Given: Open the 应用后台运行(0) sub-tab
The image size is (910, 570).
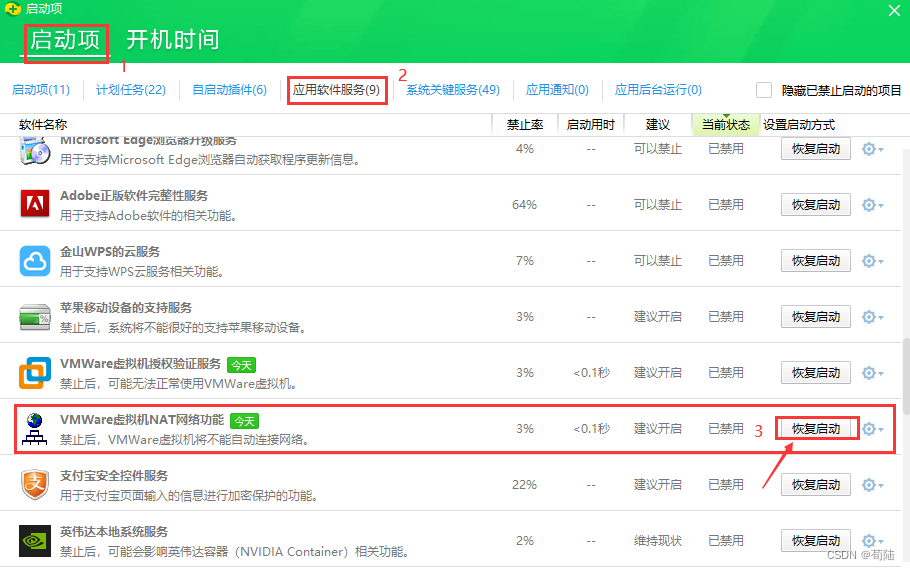Looking at the screenshot, I should [658, 90].
